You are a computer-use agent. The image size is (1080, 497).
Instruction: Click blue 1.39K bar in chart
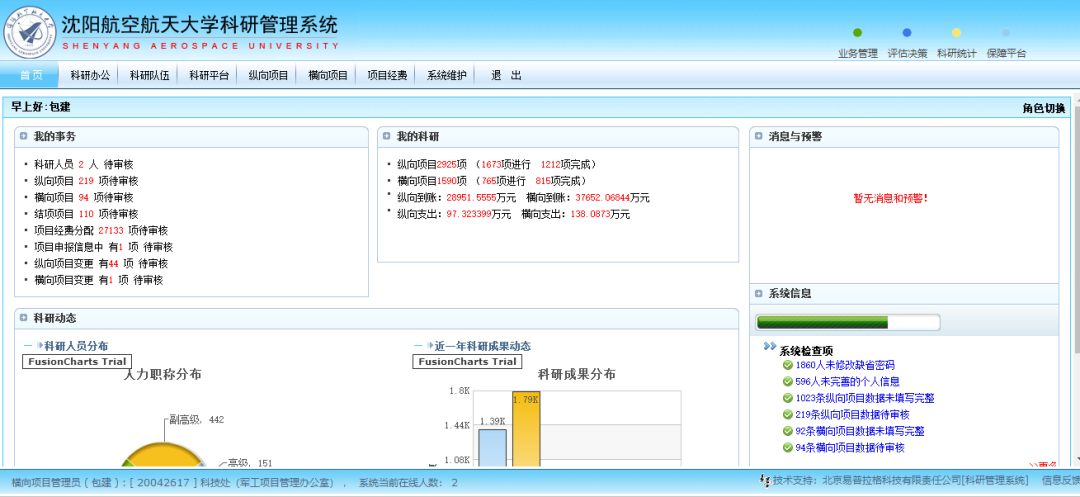[492, 449]
